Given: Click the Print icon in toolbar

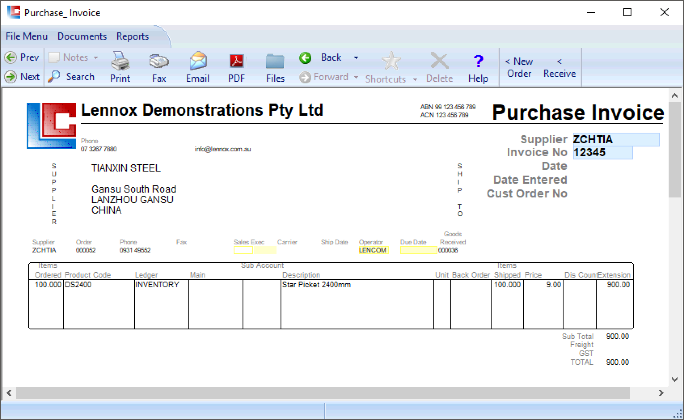Looking at the screenshot, I should (120, 67).
